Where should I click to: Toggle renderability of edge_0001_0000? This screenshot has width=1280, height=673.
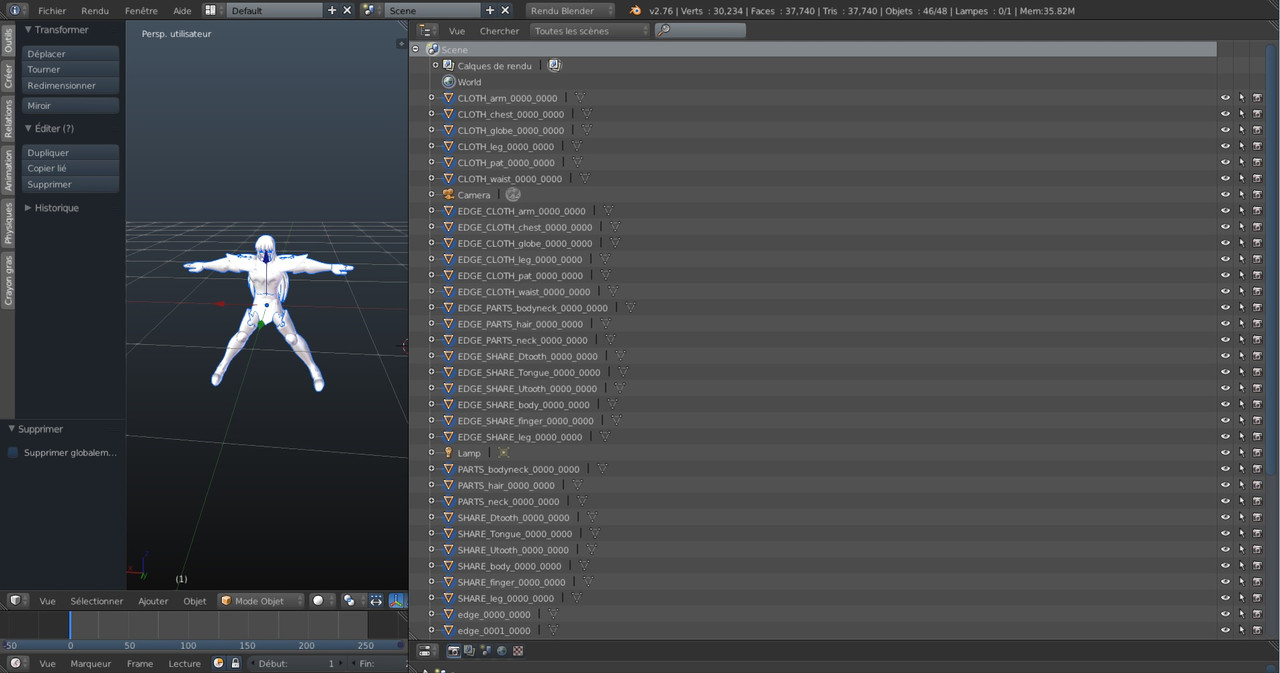1257,630
